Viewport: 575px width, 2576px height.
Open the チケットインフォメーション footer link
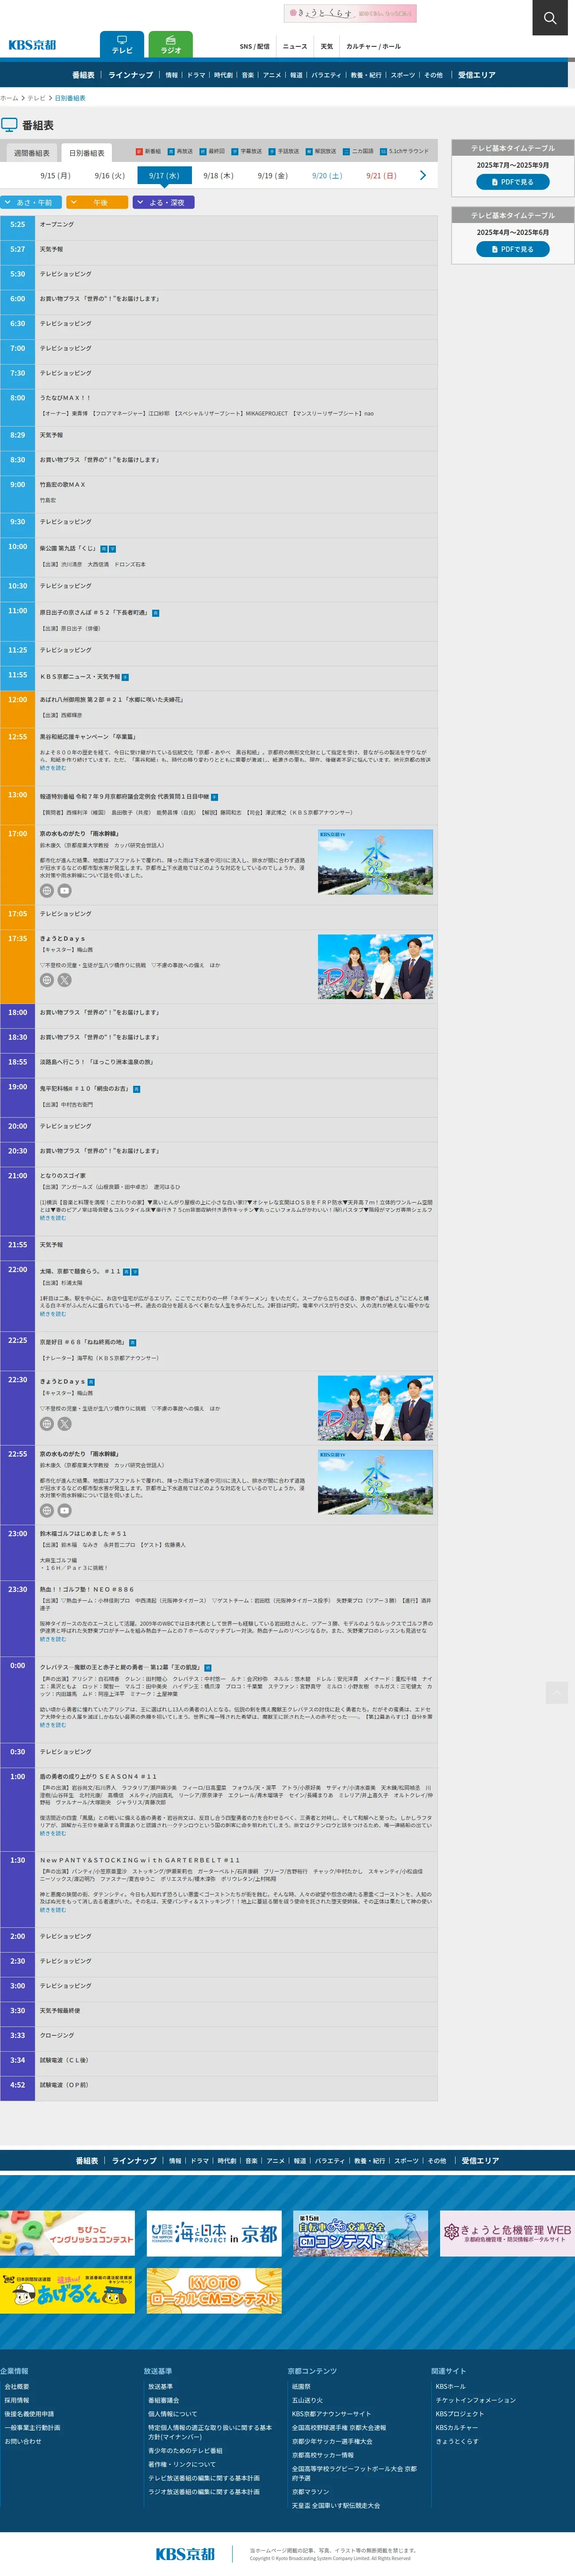click(x=476, y=2400)
